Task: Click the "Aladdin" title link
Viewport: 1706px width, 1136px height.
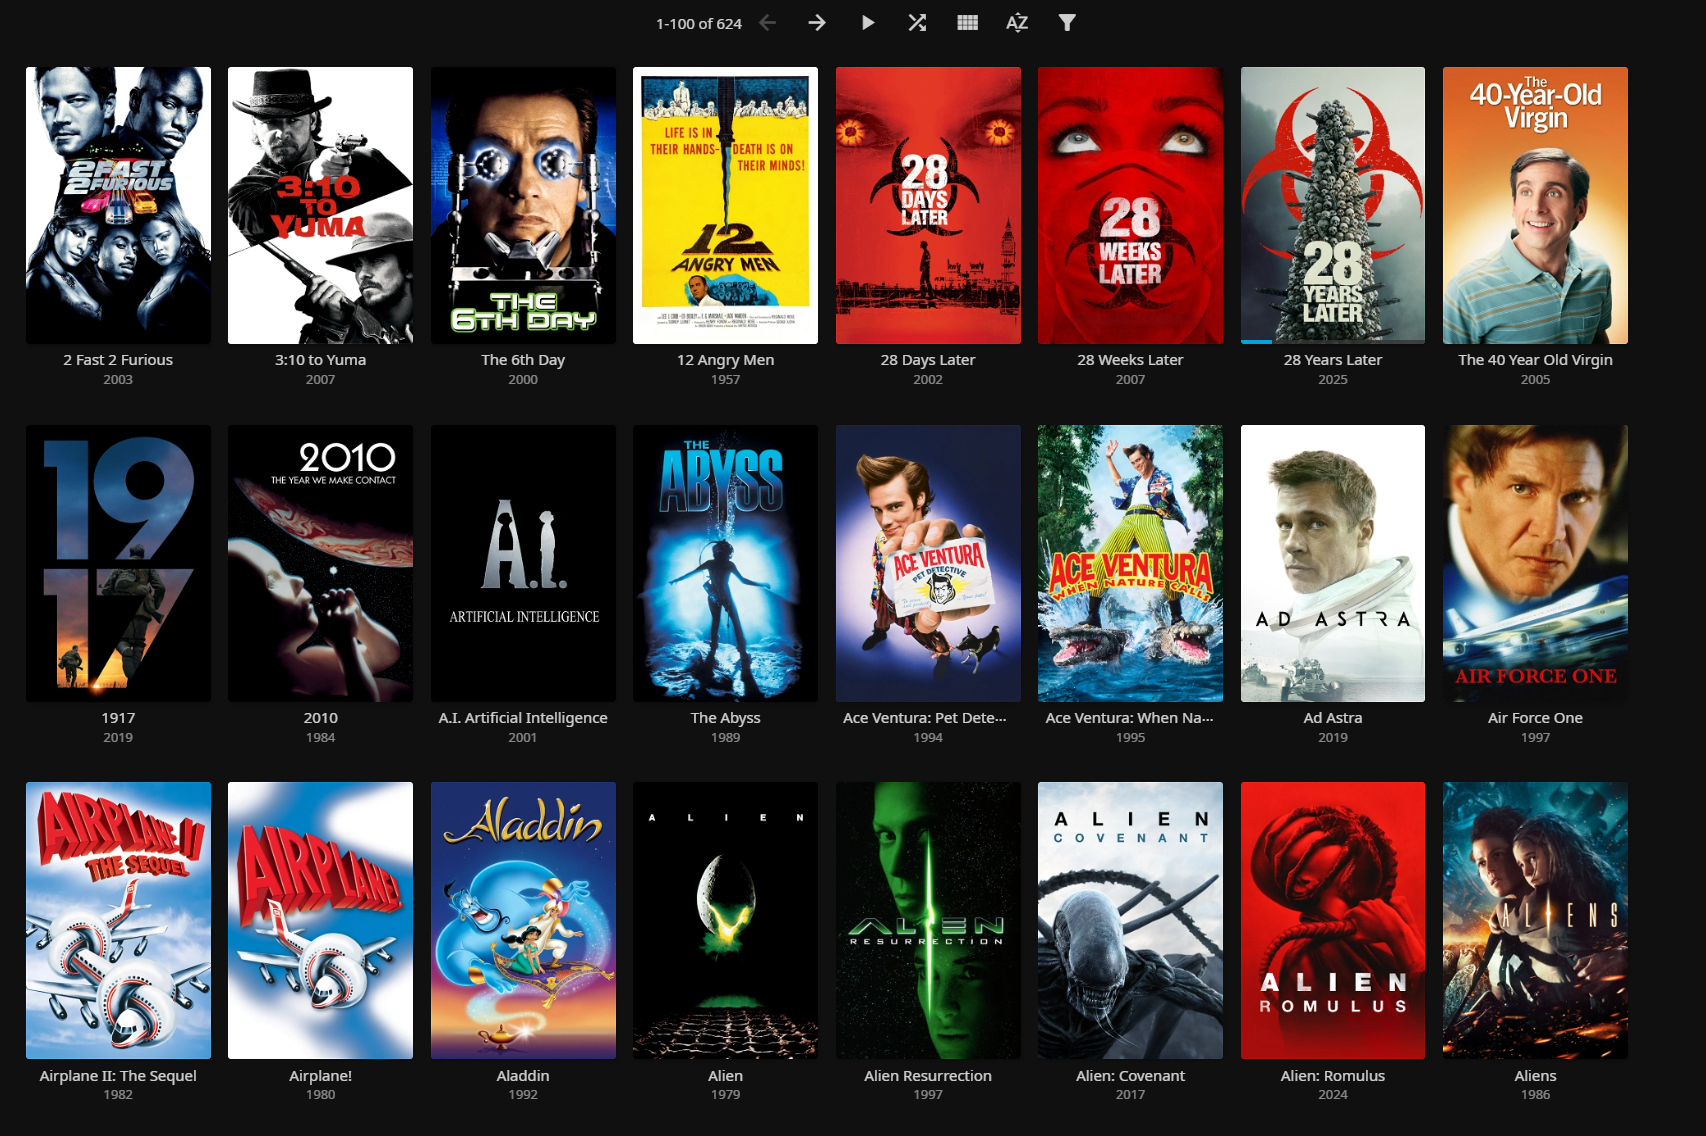Action: pyautogui.click(x=523, y=1076)
